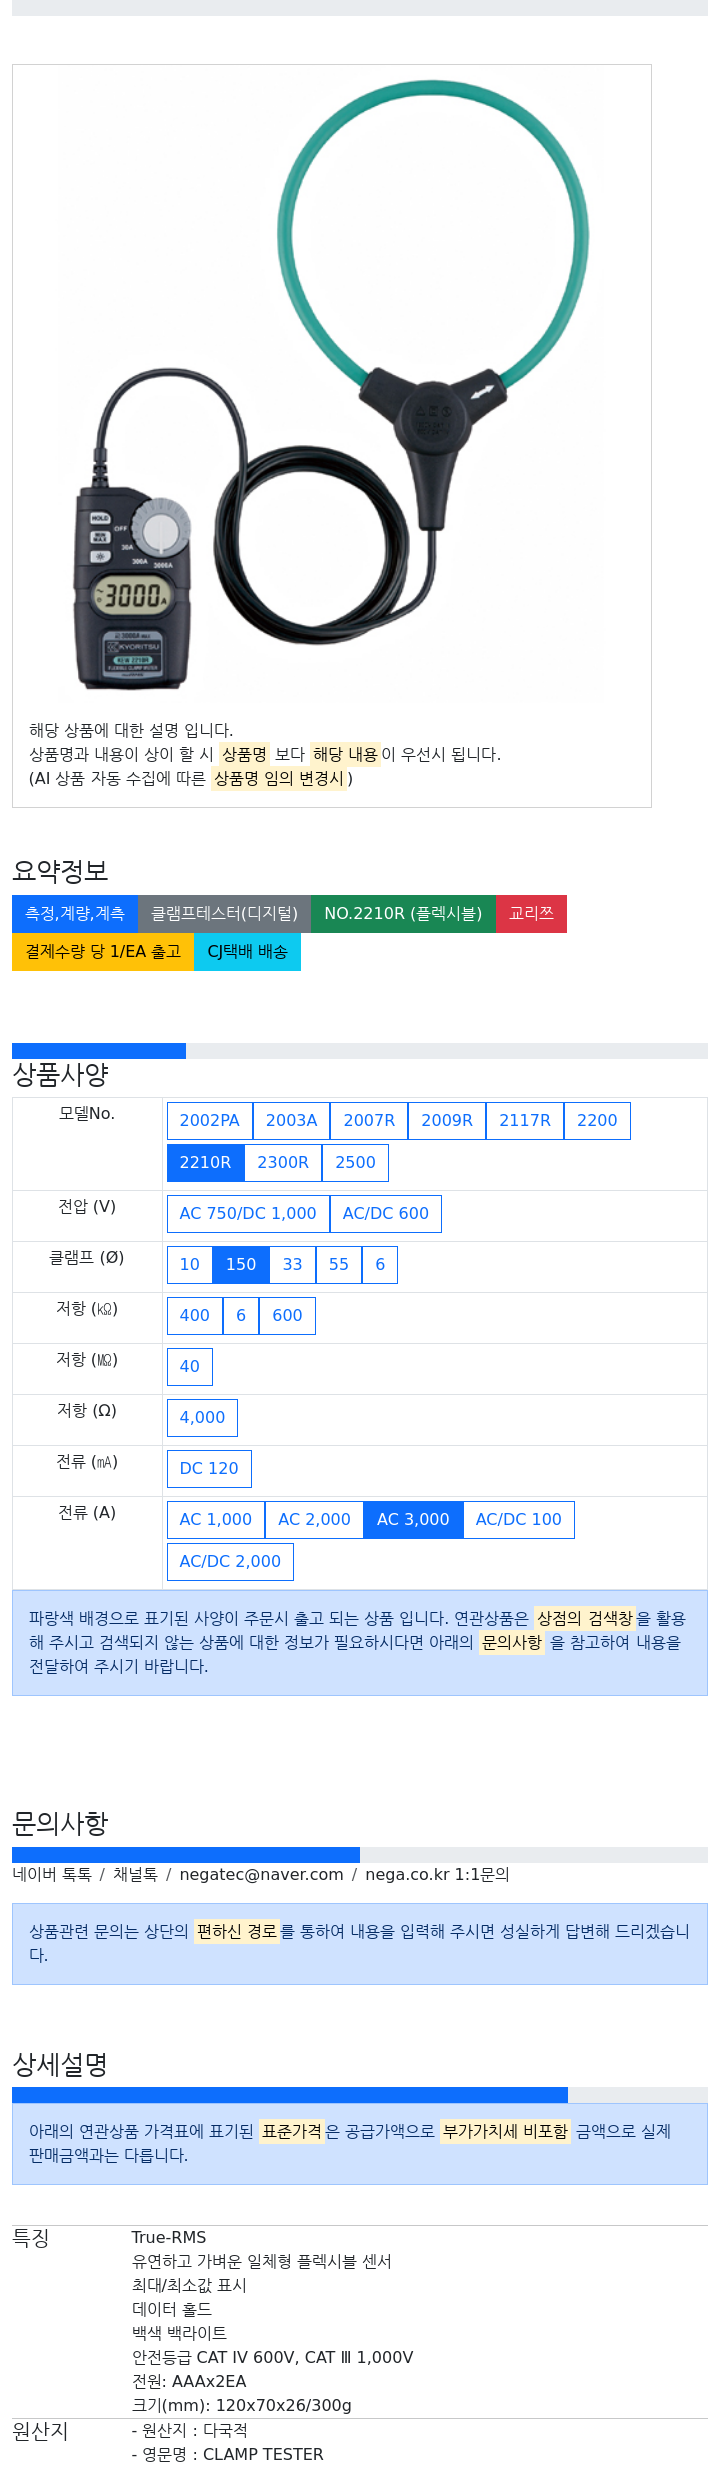Pick model 2500 option
This screenshot has width=720, height=2467.
(x=355, y=1162)
